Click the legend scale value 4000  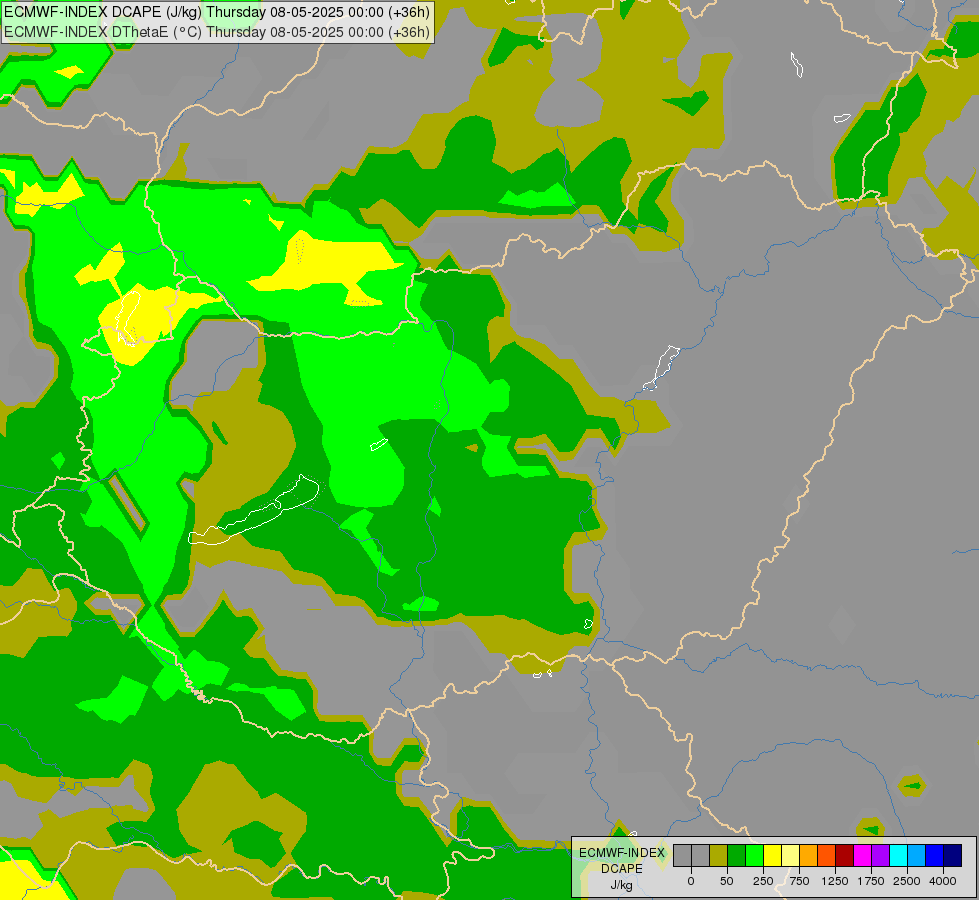pyautogui.click(x=943, y=881)
